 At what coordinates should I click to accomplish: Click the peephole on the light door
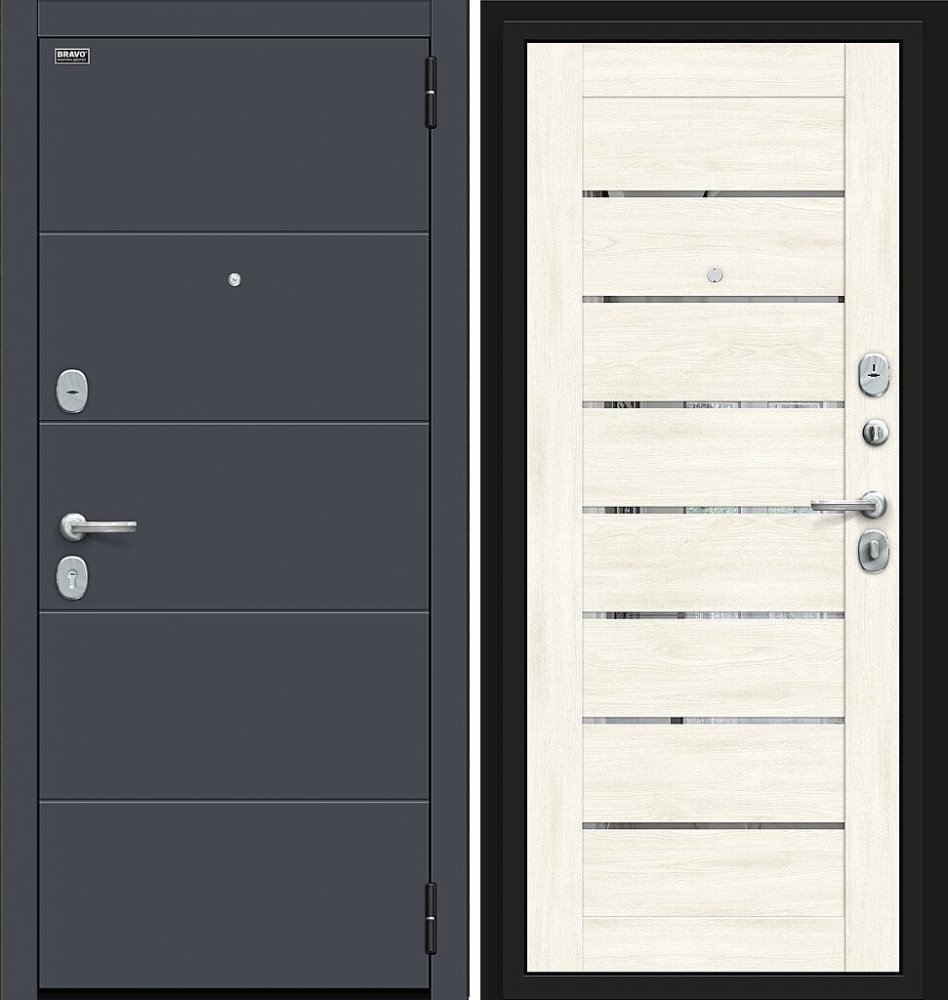pyautogui.click(x=714, y=275)
